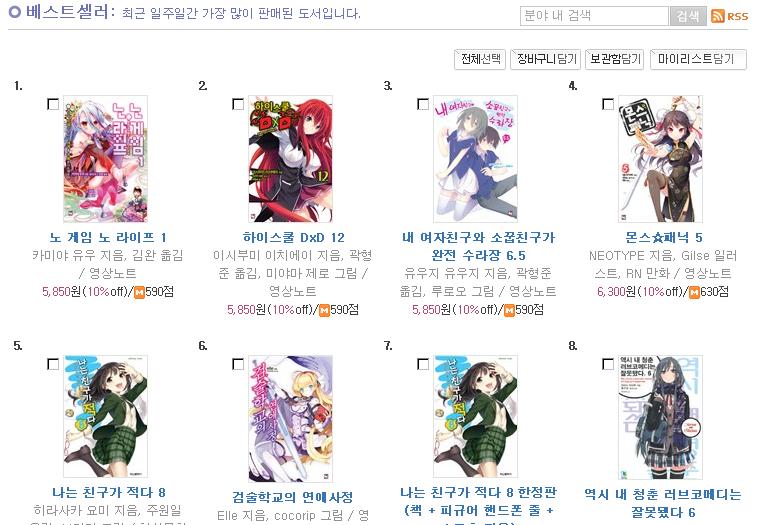Click the 보관함담기 button
Image resolution: width=770 pixels, height=525 pixels.
pyautogui.click(x=615, y=59)
